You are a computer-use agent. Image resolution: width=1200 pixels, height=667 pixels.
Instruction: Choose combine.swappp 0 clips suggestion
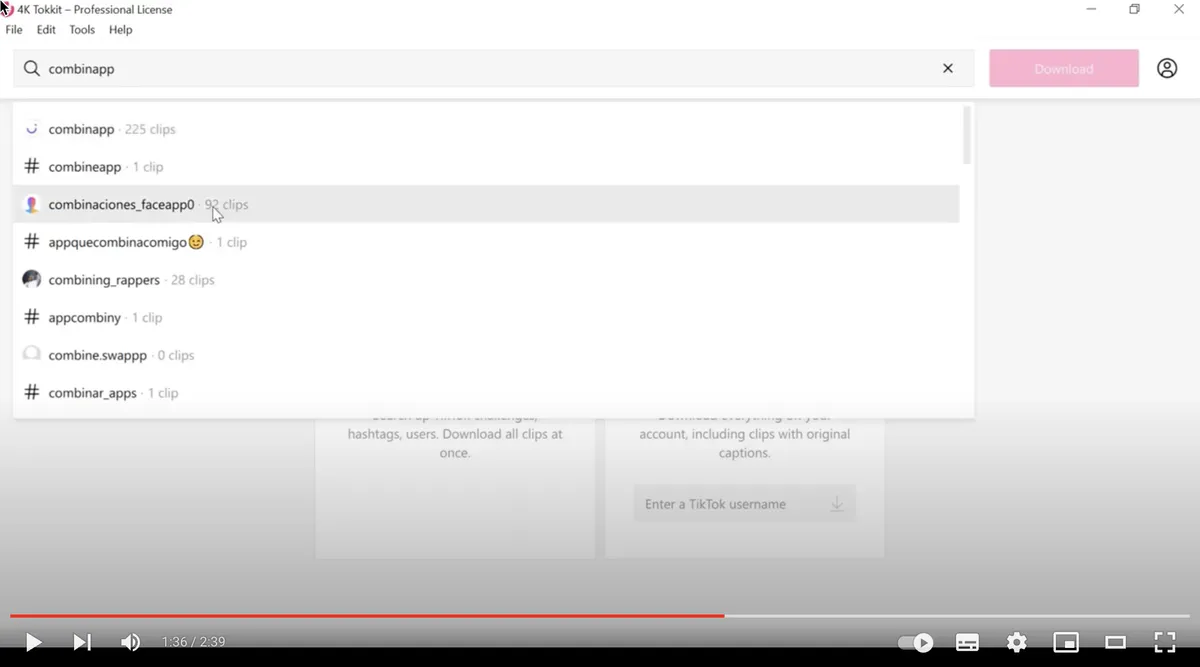tap(486, 355)
